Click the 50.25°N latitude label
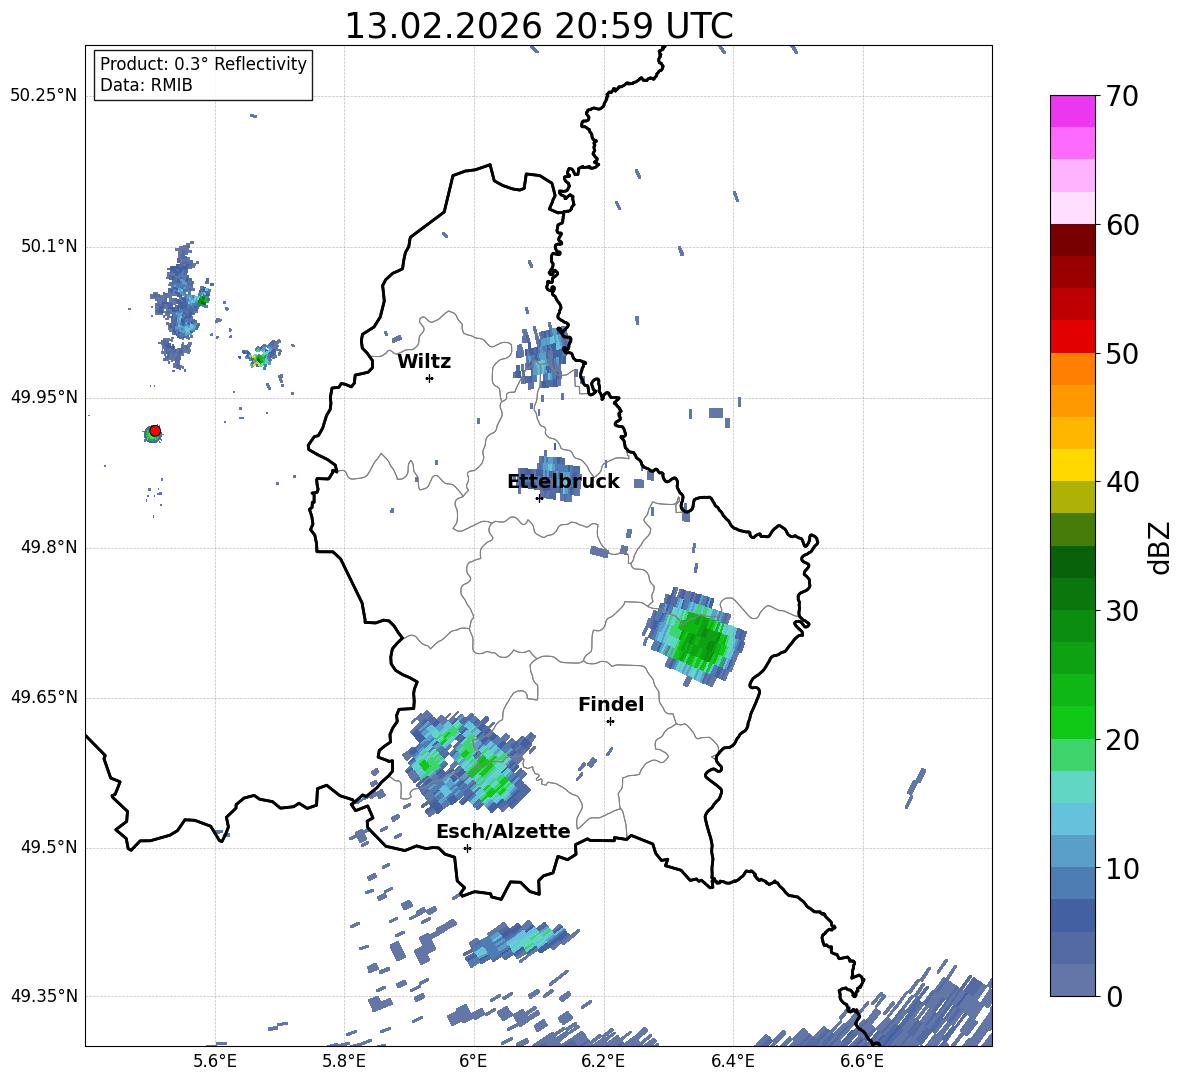Screen dimensions: 1184x1081 pos(44,96)
